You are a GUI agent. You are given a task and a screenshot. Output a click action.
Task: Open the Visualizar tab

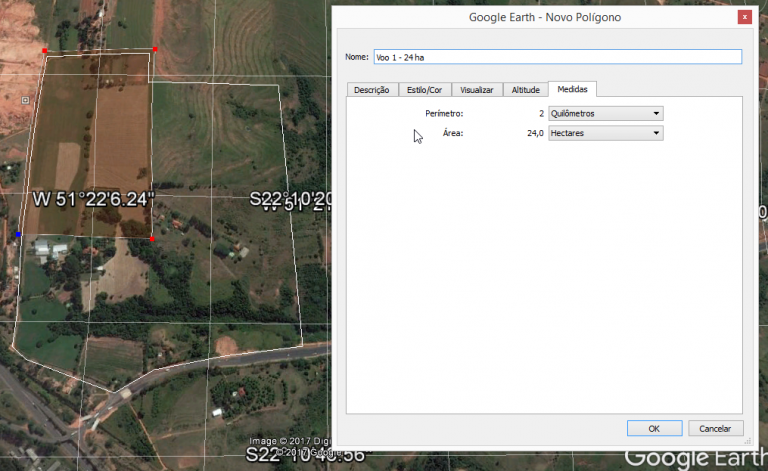coord(477,90)
